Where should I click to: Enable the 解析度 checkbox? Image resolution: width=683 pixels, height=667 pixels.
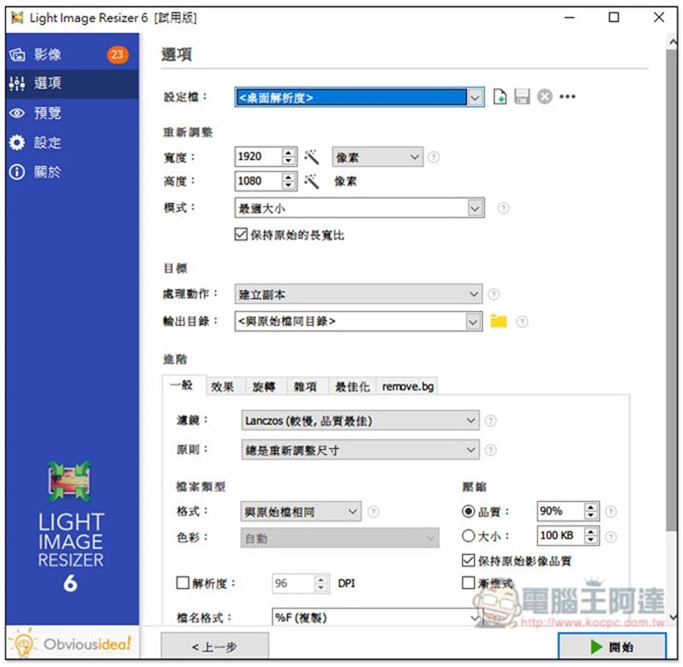click(182, 582)
